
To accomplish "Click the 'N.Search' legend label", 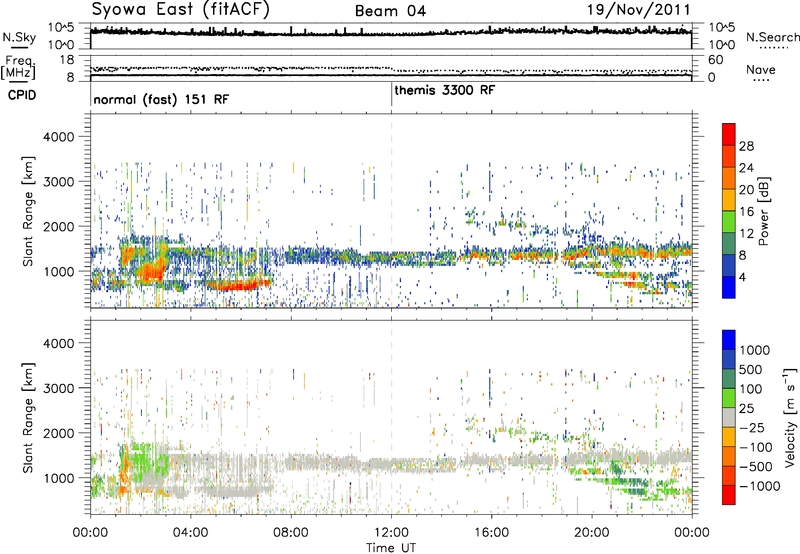I will 773,37.
